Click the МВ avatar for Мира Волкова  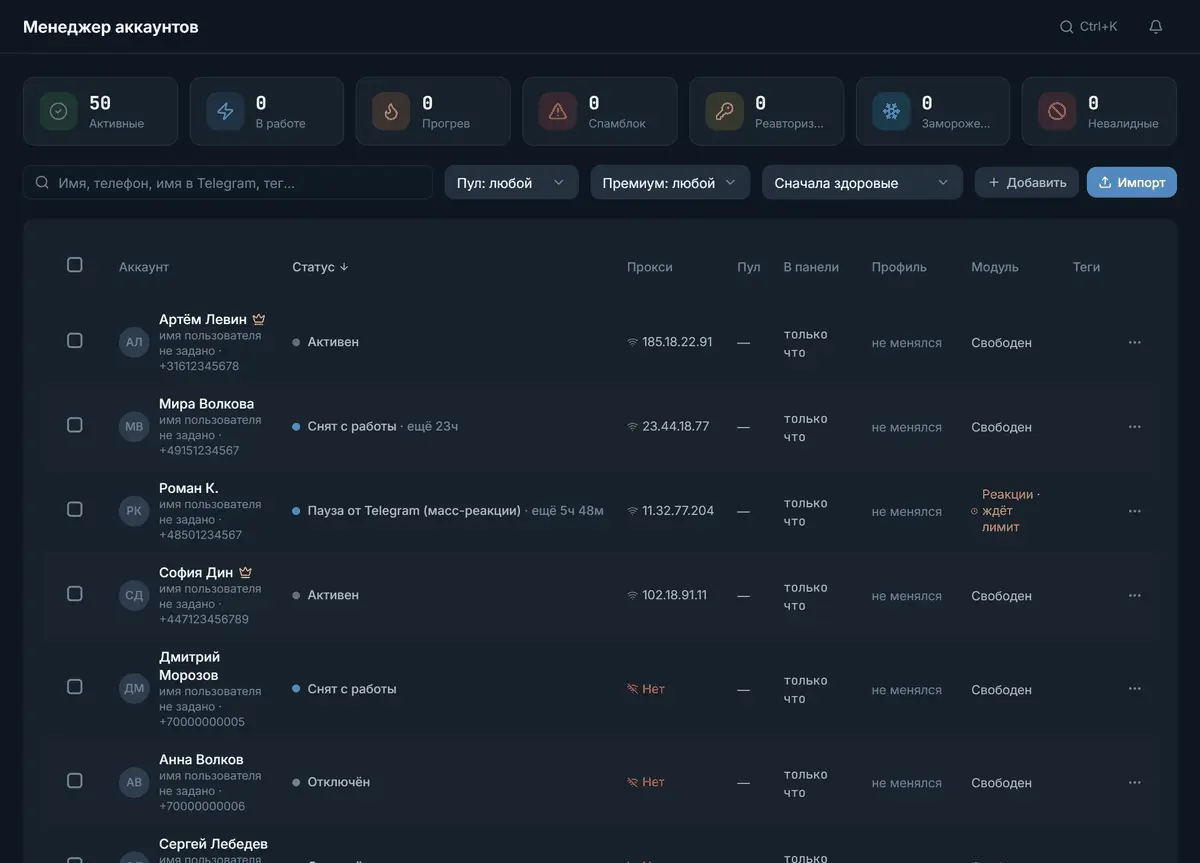click(x=134, y=427)
